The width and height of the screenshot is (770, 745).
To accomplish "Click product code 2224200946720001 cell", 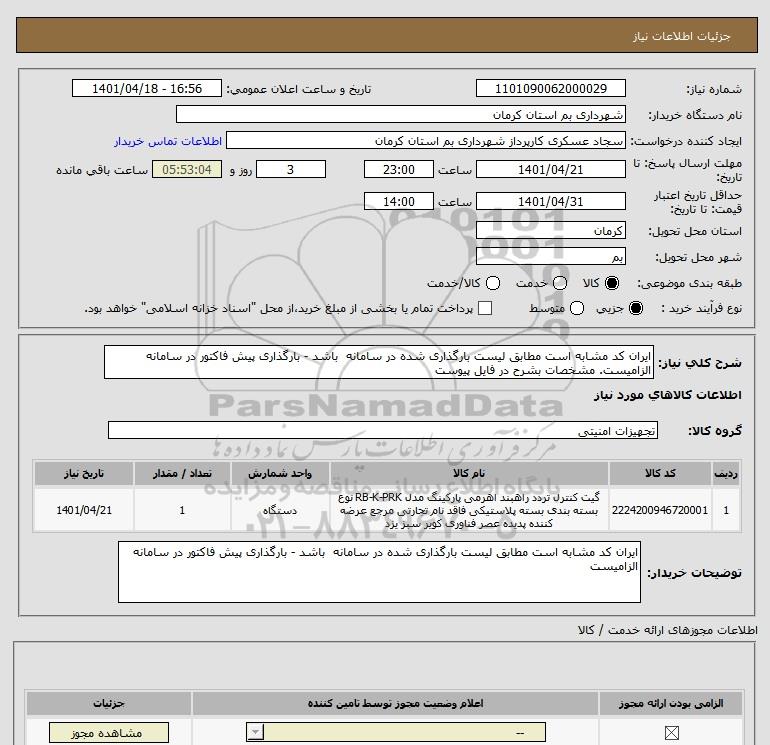I will pos(660,510).
